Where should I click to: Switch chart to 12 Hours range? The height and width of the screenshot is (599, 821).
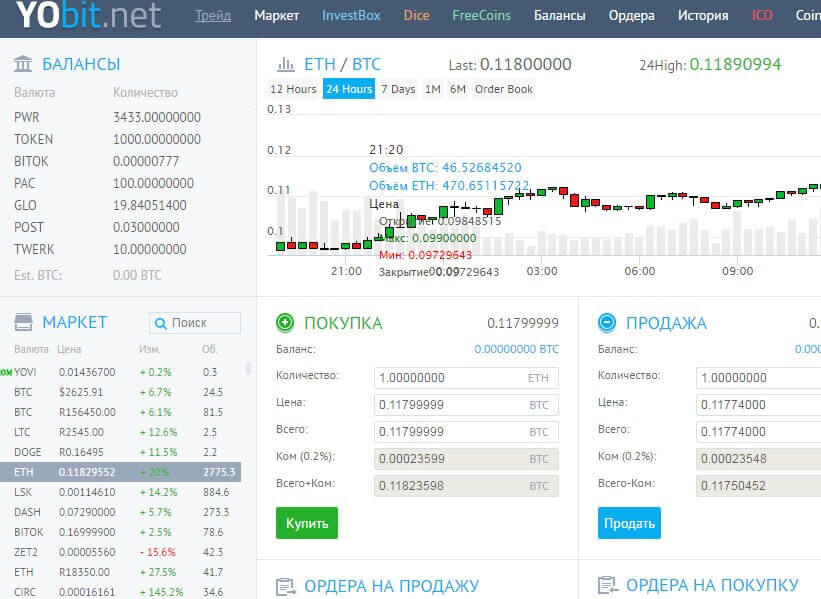(293, 89)
